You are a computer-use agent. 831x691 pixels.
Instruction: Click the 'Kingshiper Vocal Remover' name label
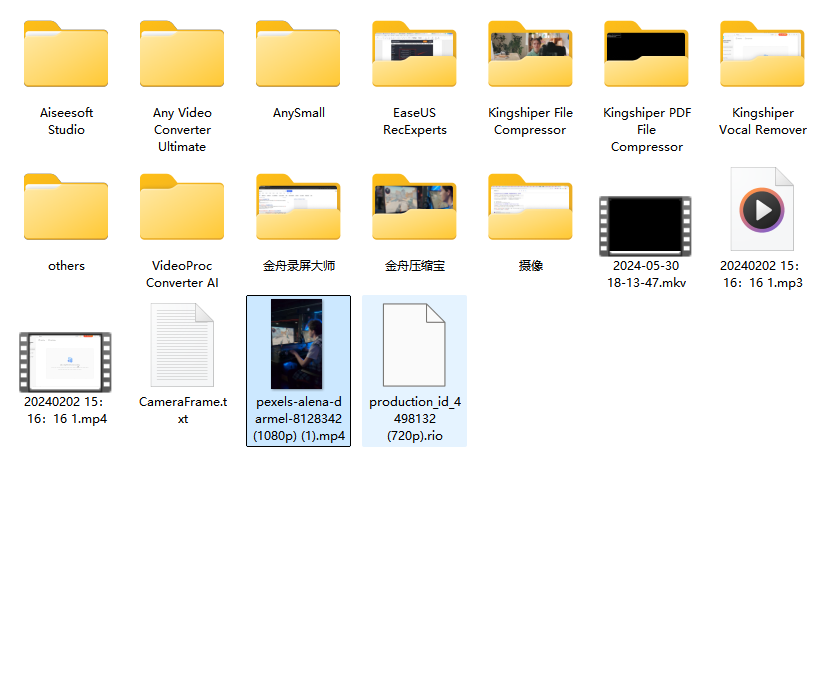[x=763, y=121]
